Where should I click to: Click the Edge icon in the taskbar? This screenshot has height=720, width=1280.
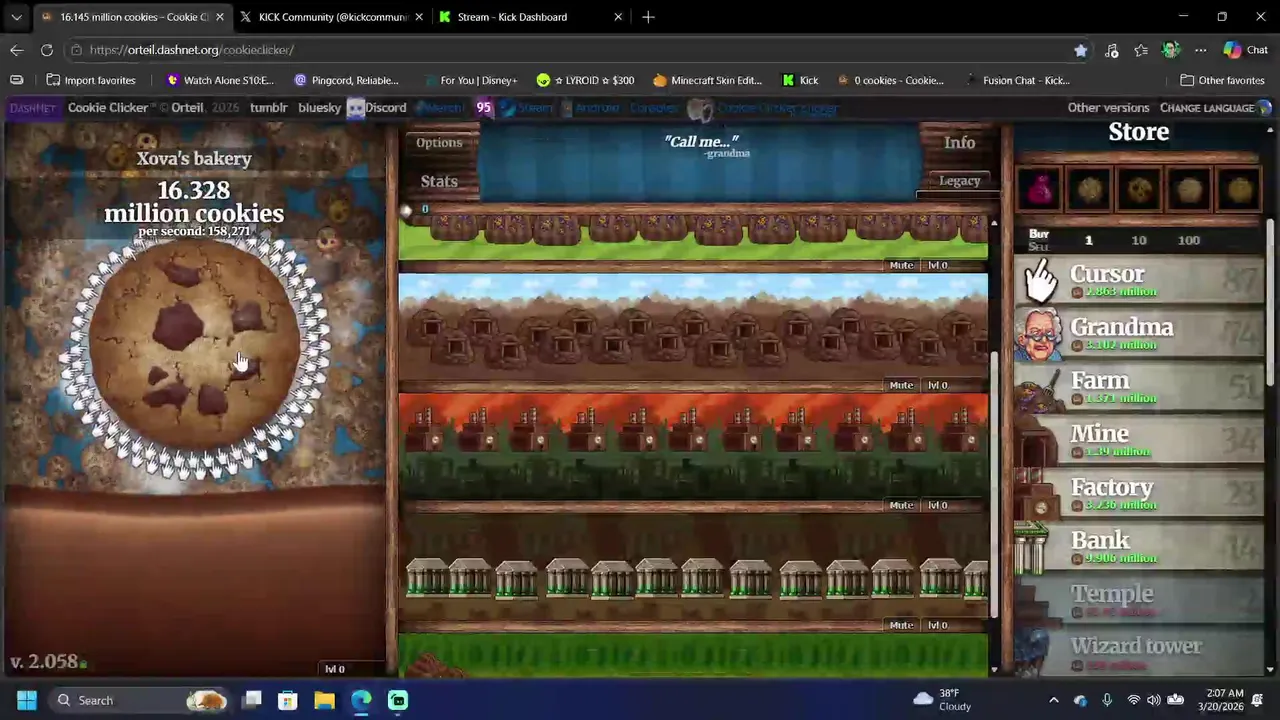click(361, 700)
